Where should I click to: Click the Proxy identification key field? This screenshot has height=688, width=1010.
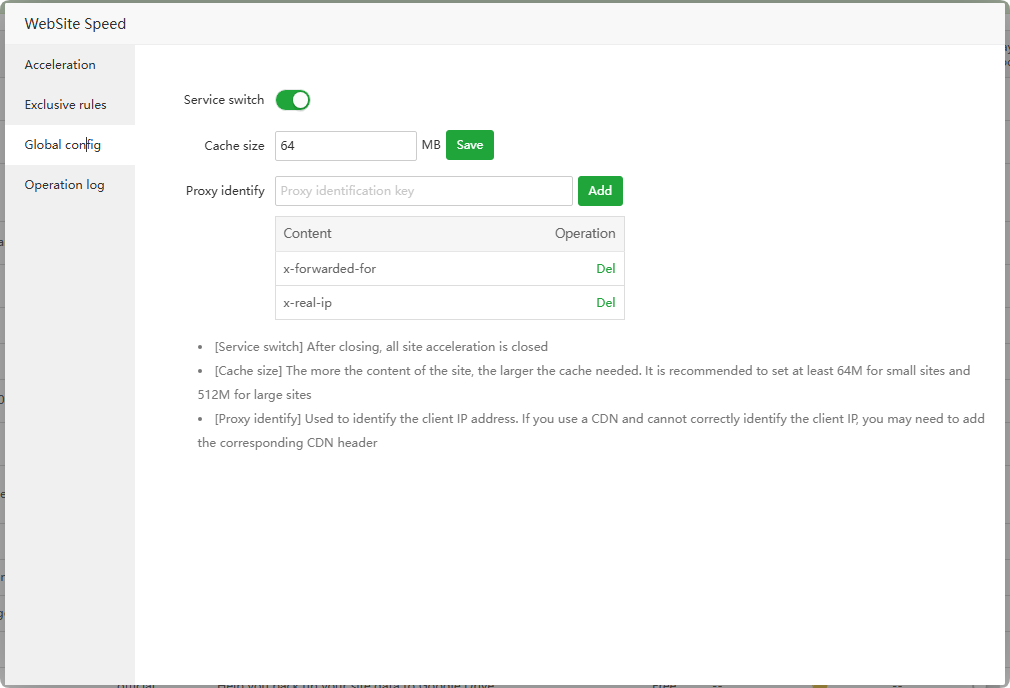[x=423, y=191]
